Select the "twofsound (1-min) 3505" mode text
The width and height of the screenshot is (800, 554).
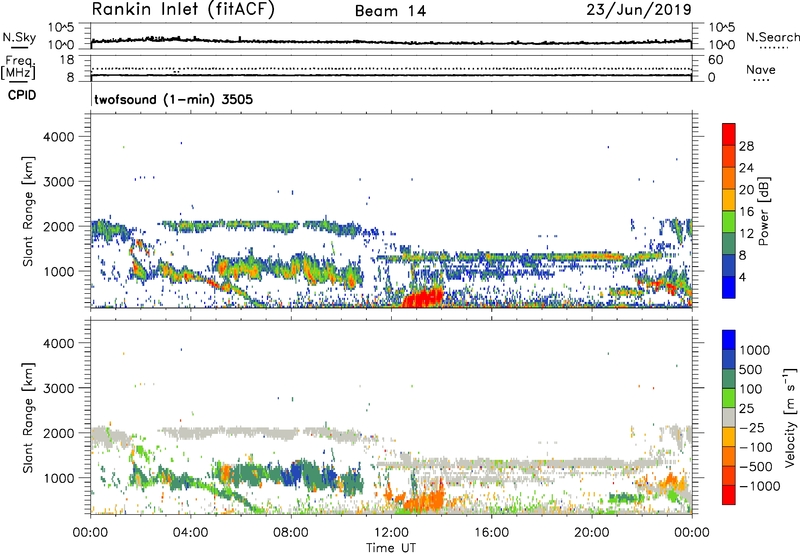tap(173, 99)
